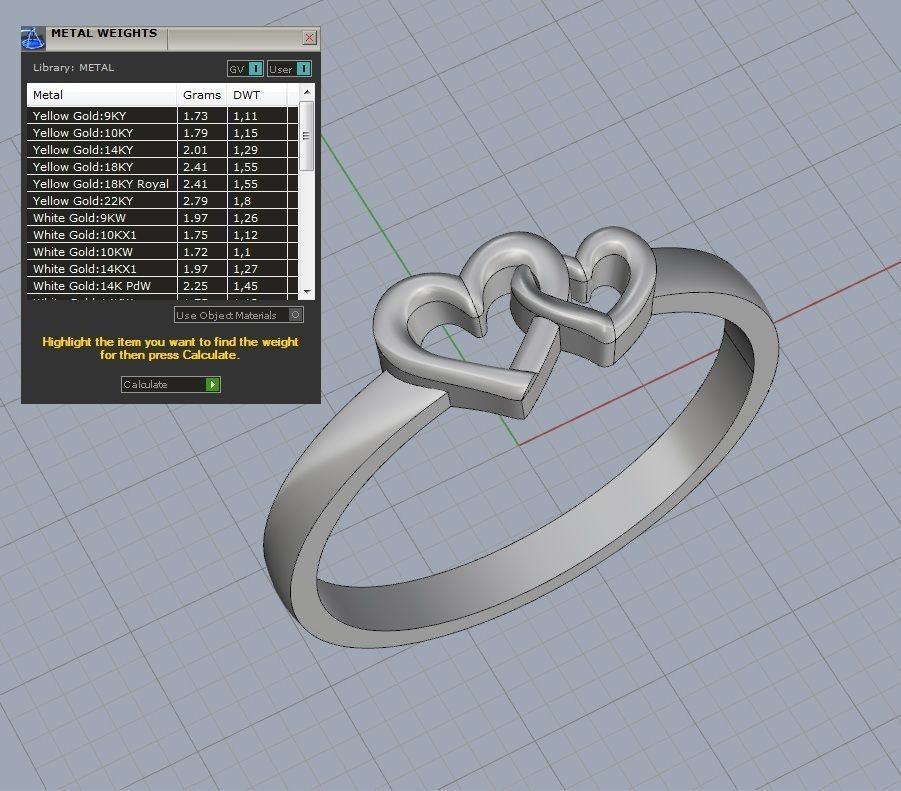This screenshot has height=791, width=901.
Task: Click the scroll up arrow of metal list
Action: tap(307, 92)
